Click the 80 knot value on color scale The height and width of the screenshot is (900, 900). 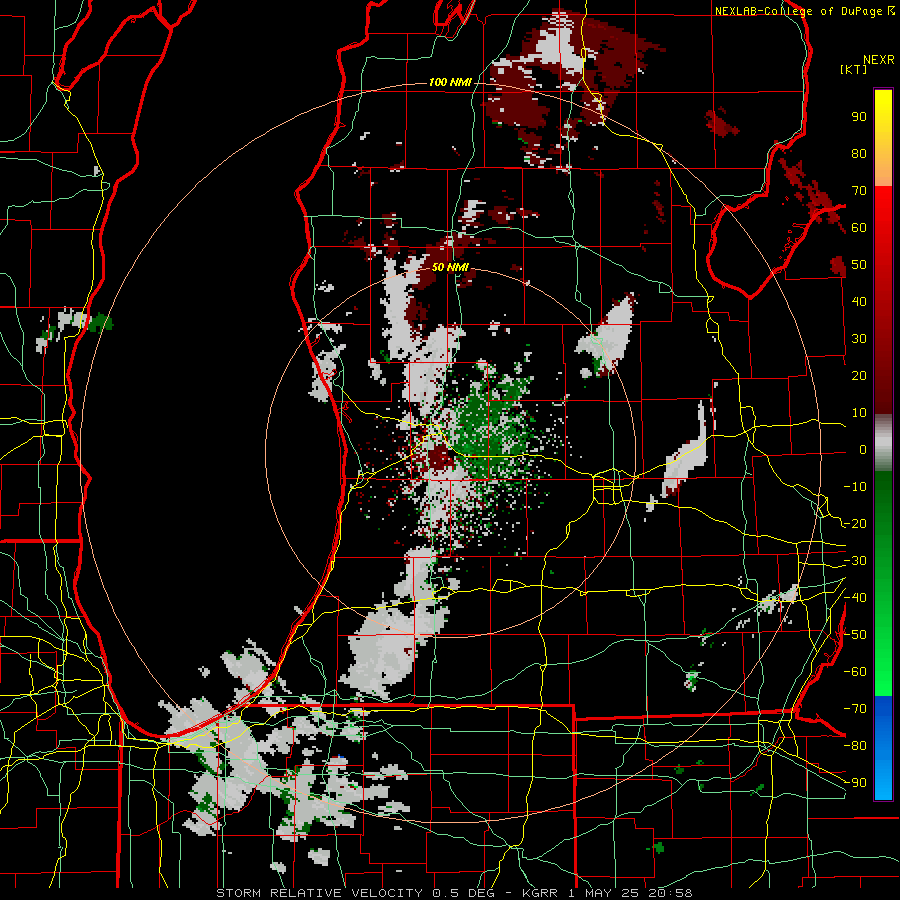tap(859, 154)
